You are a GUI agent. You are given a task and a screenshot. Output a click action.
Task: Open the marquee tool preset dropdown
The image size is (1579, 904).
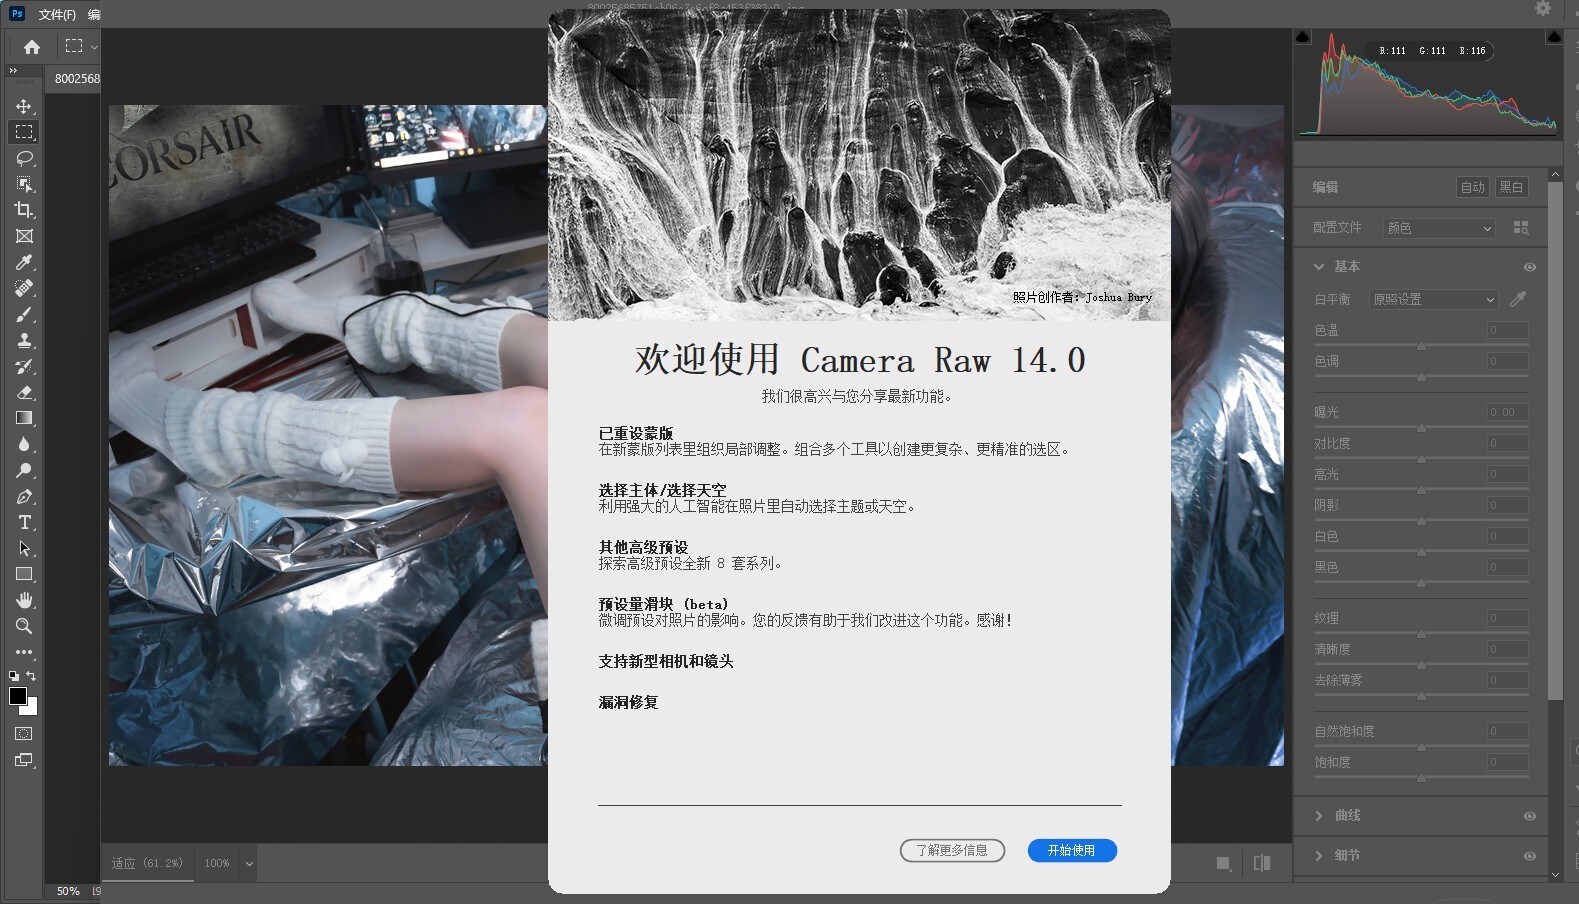coord(94,46)
